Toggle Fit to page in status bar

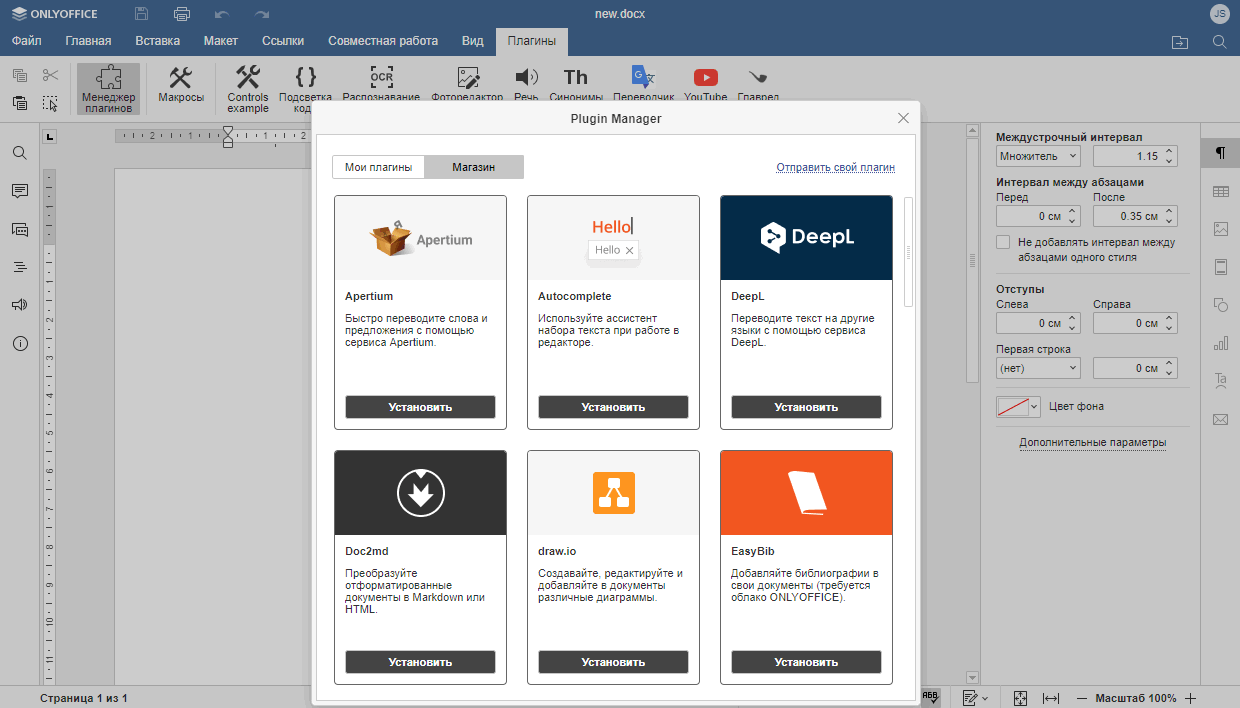[1020, 698]
